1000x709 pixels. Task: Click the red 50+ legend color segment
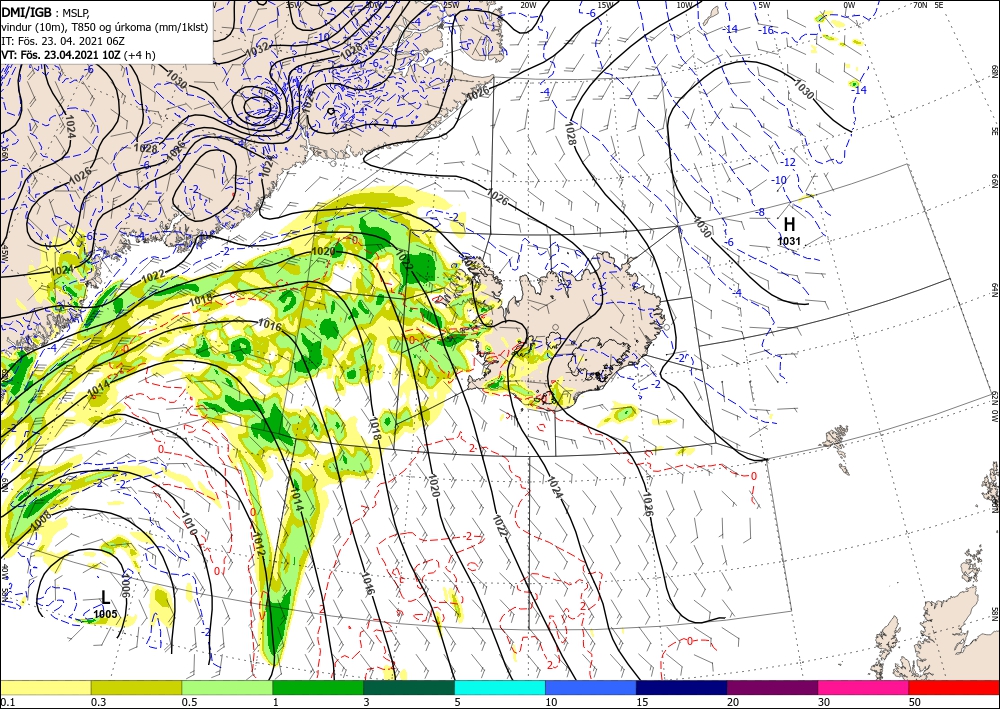pyautogui.click(x=954, y=687)
